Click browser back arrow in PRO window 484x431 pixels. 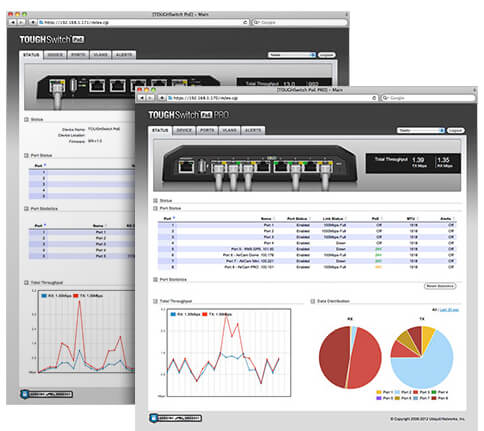coord(142,98)
